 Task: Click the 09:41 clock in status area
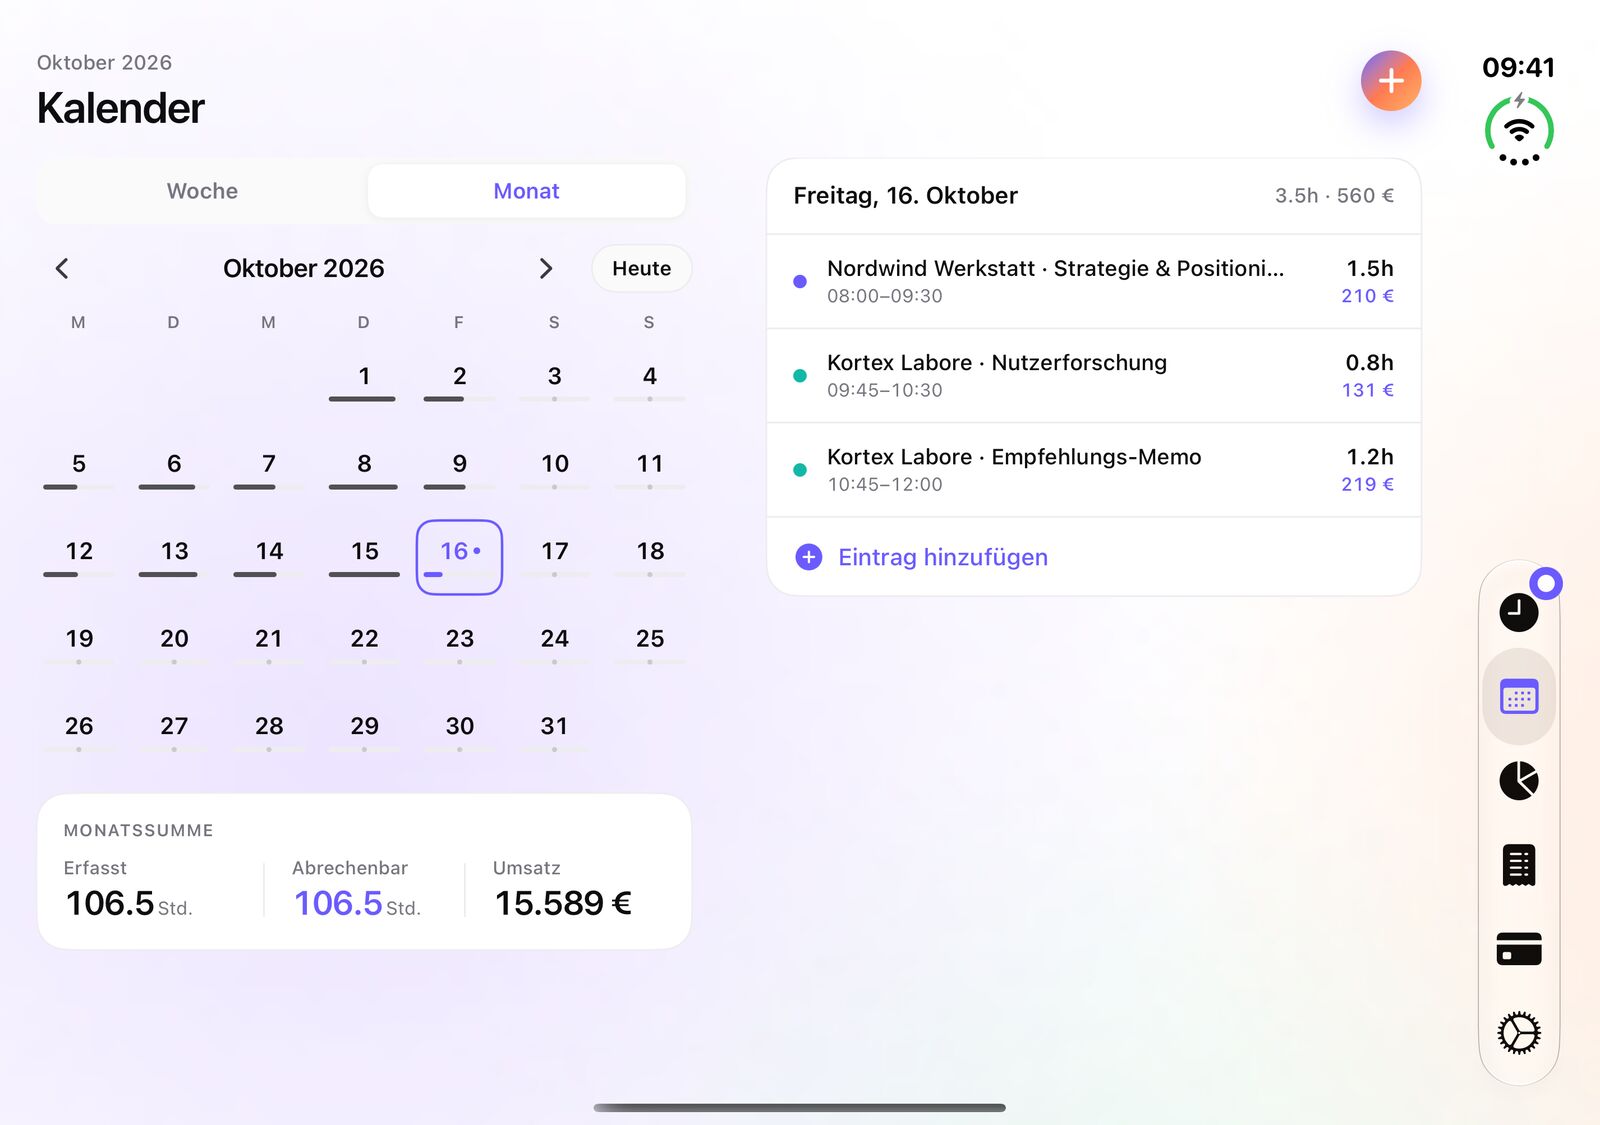pyautogui.click(x=1518, y=67)
